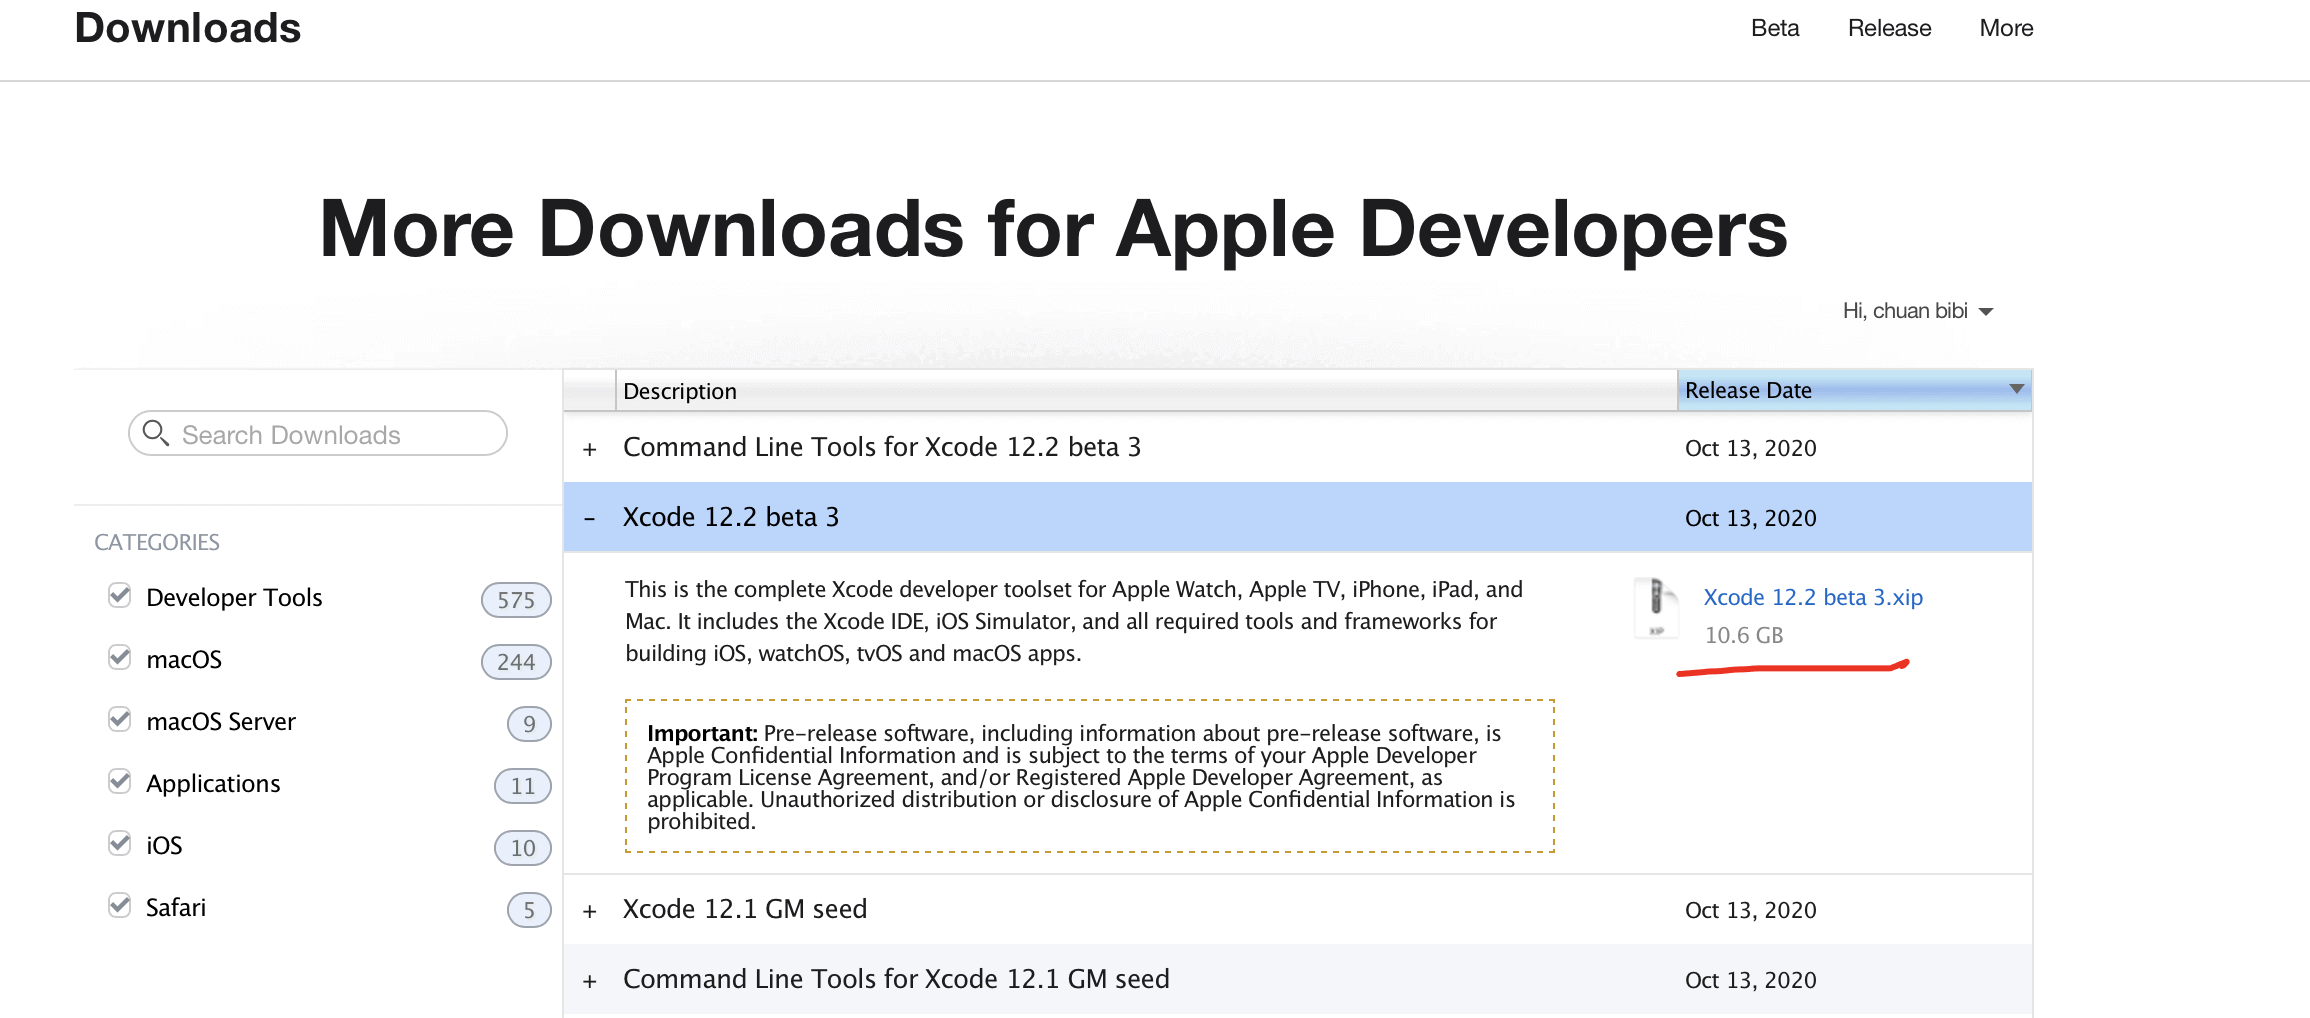Click the 244 count badge for macOS
Image resolution: width=2310 pixels, height=1018 pixels.
(516, 662)
